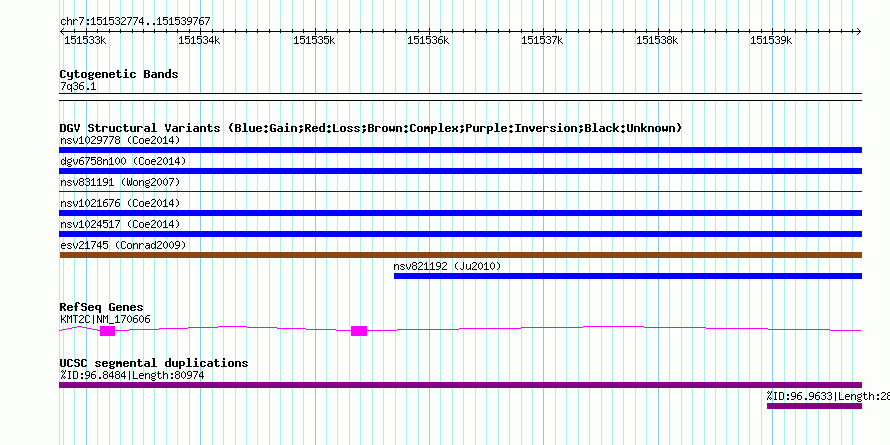Screen dimensions: 890x445
Task: Click the brown complex variant bar esv21745
Action: [x=460, y=255]
